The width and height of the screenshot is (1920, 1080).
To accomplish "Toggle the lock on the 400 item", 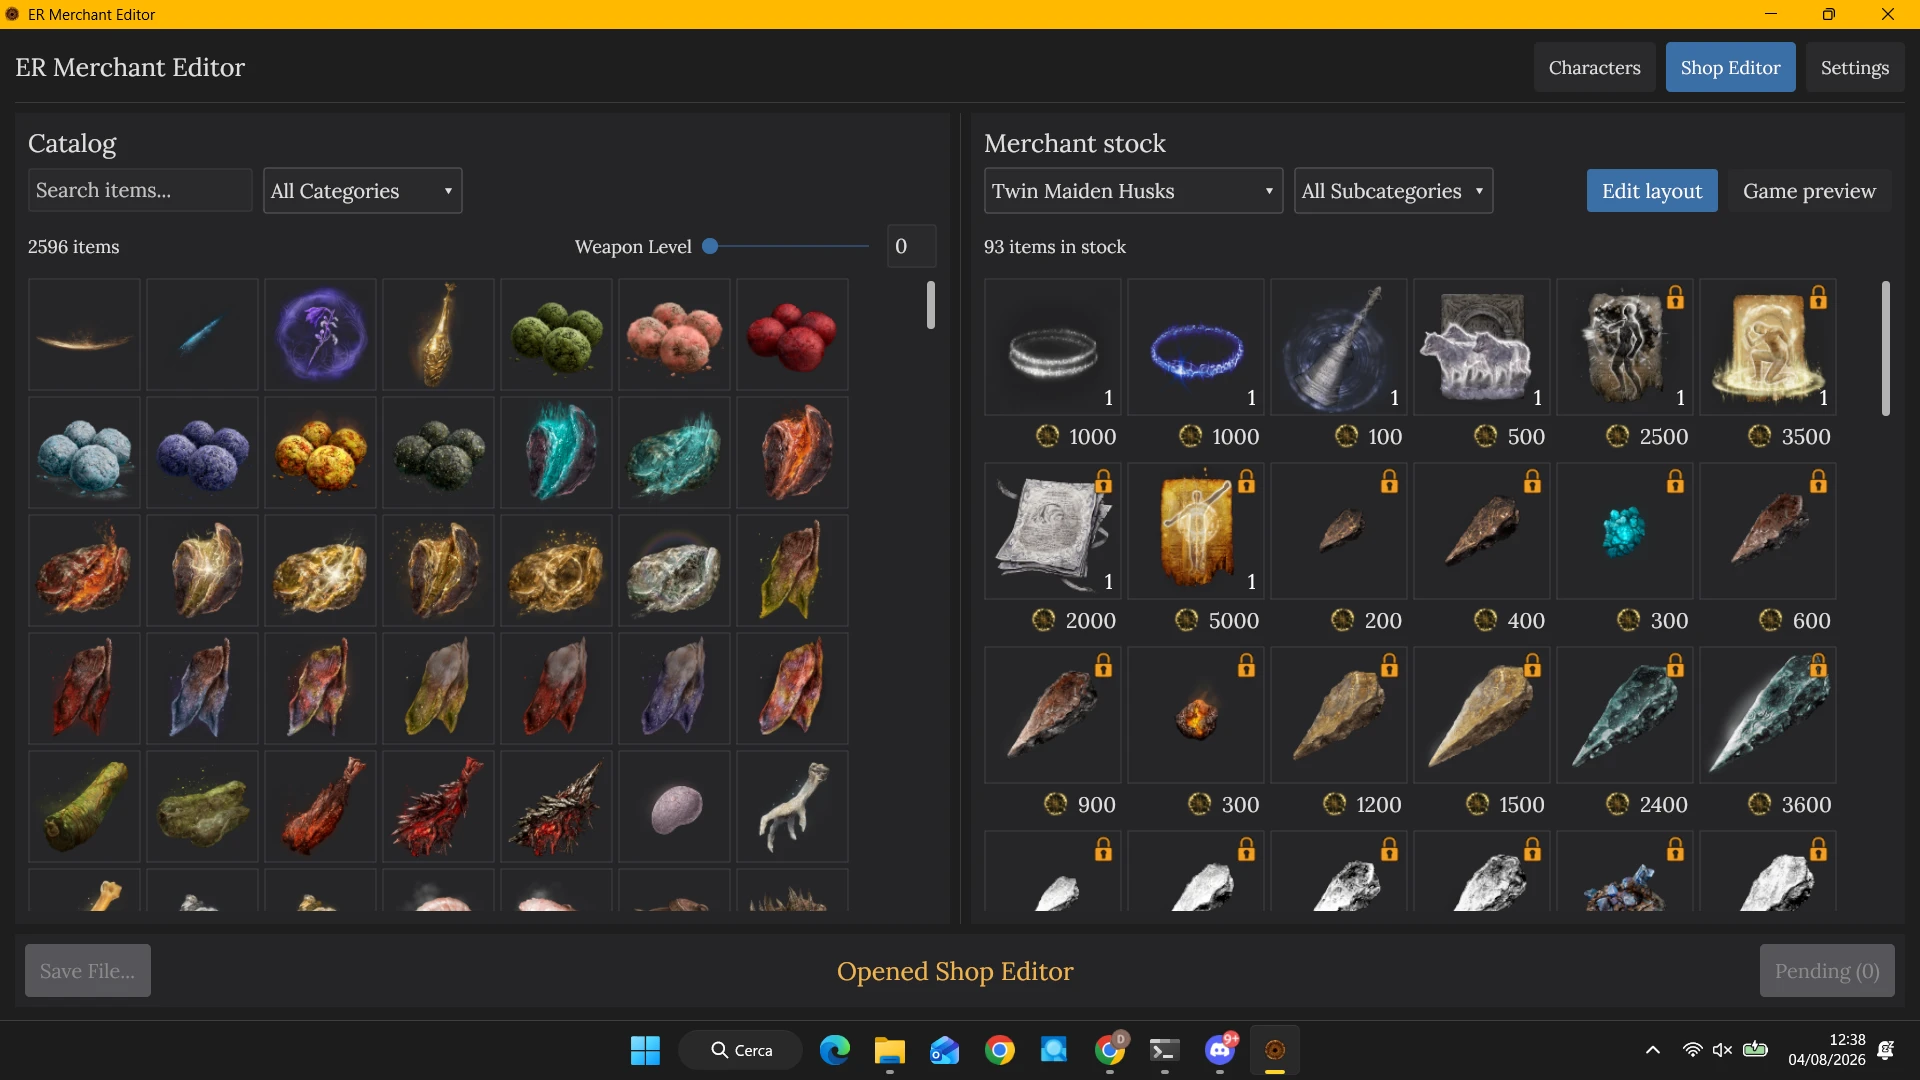I will tap(1532, 481).
